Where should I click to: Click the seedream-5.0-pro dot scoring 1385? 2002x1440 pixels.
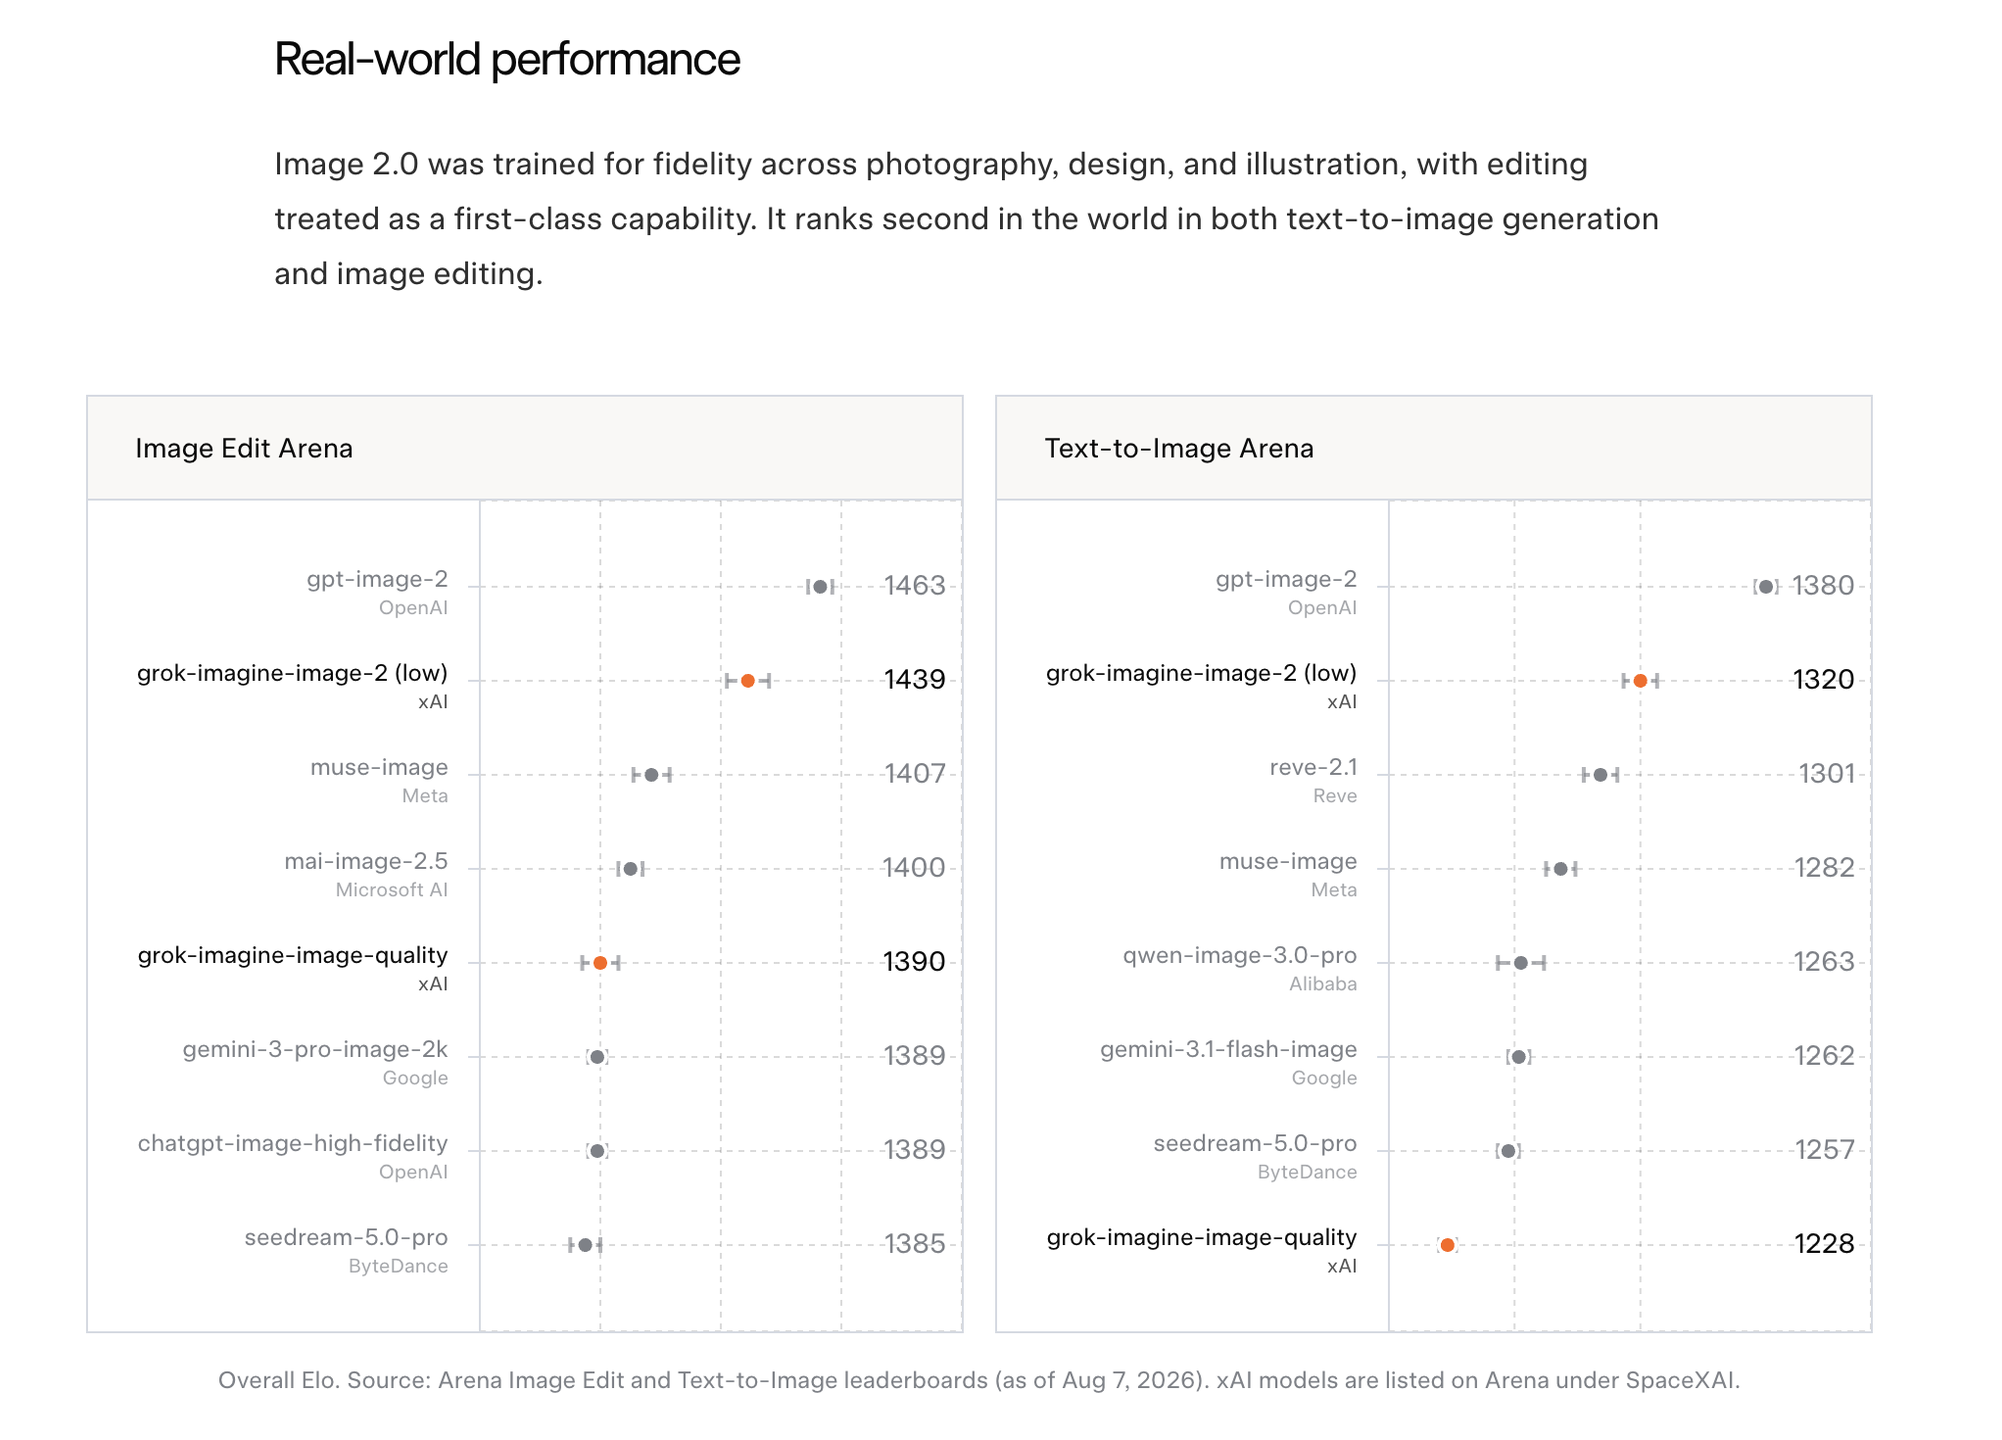(585, 1245)
